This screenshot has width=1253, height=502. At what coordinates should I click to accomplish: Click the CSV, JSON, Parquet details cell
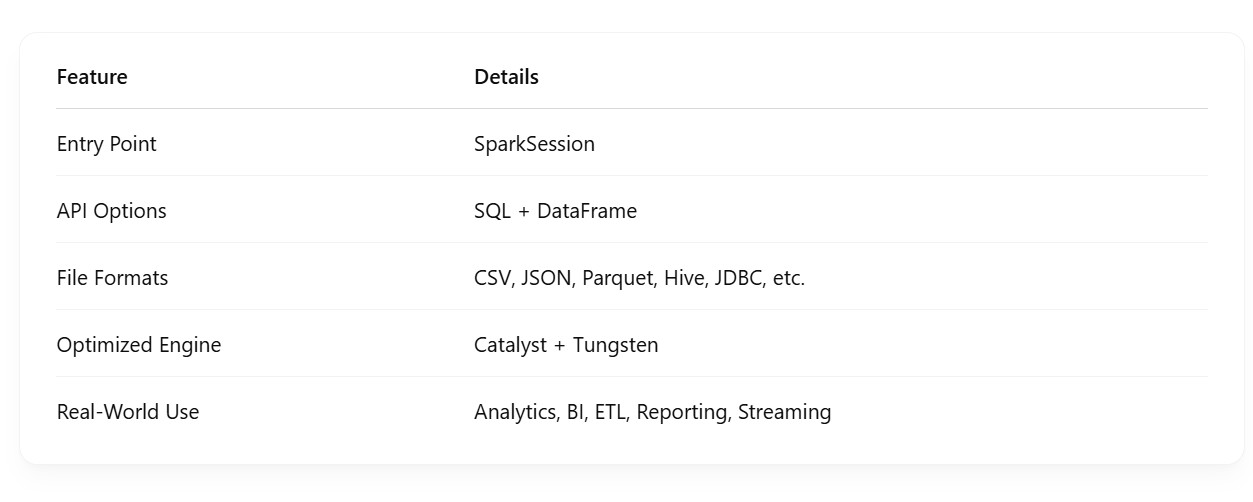(639, 278)
